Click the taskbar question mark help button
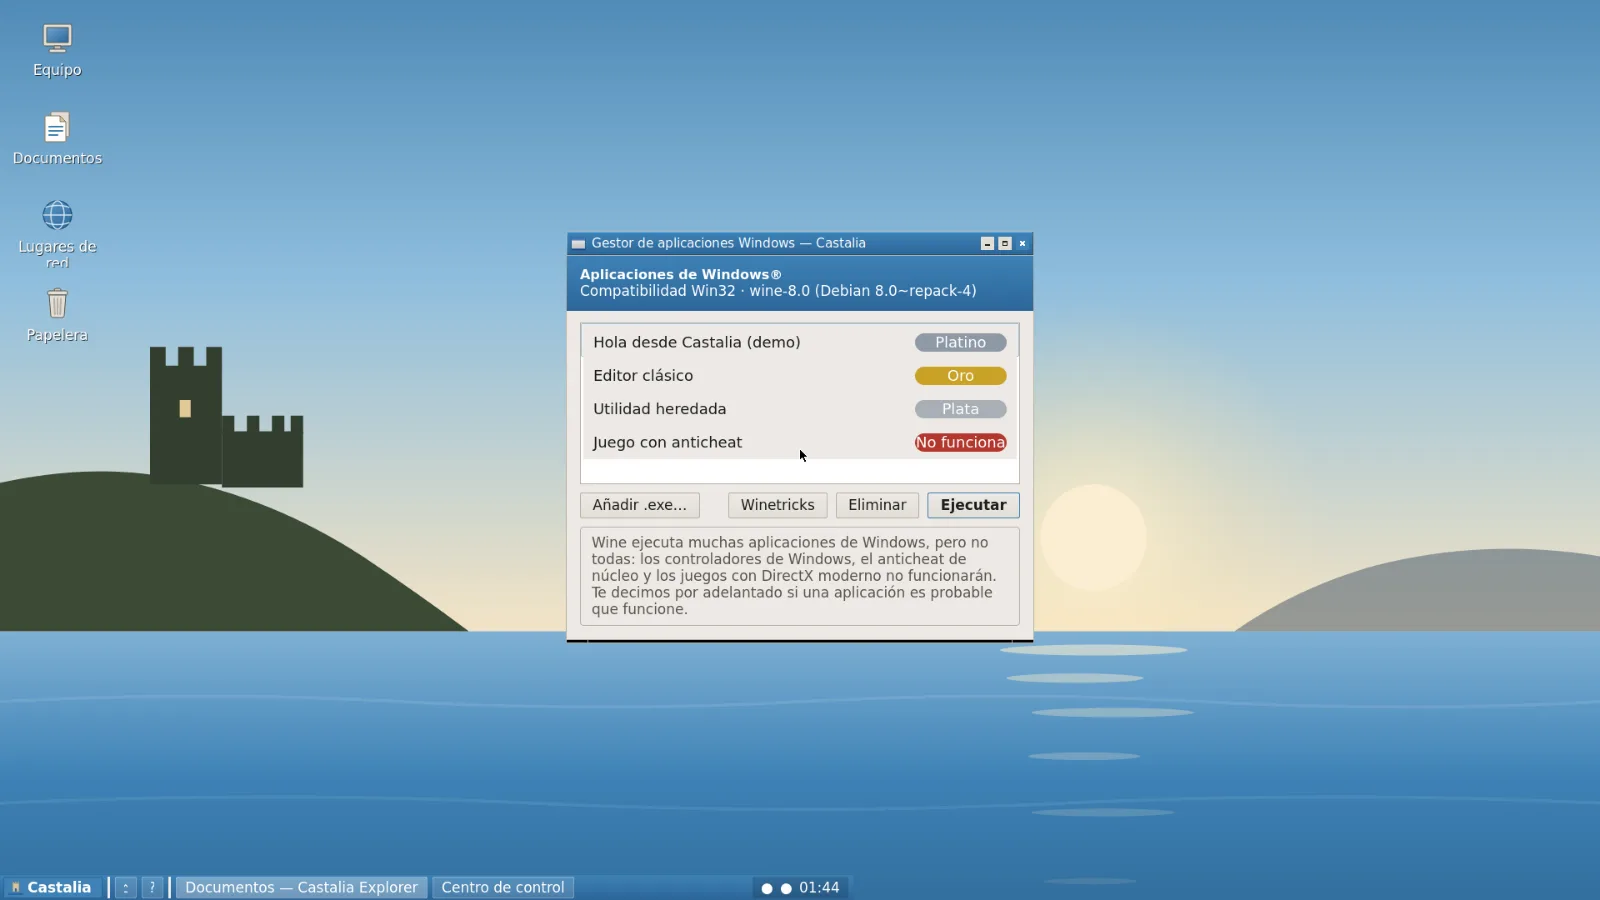The image size is (1600, 900). tap(152, 887)
